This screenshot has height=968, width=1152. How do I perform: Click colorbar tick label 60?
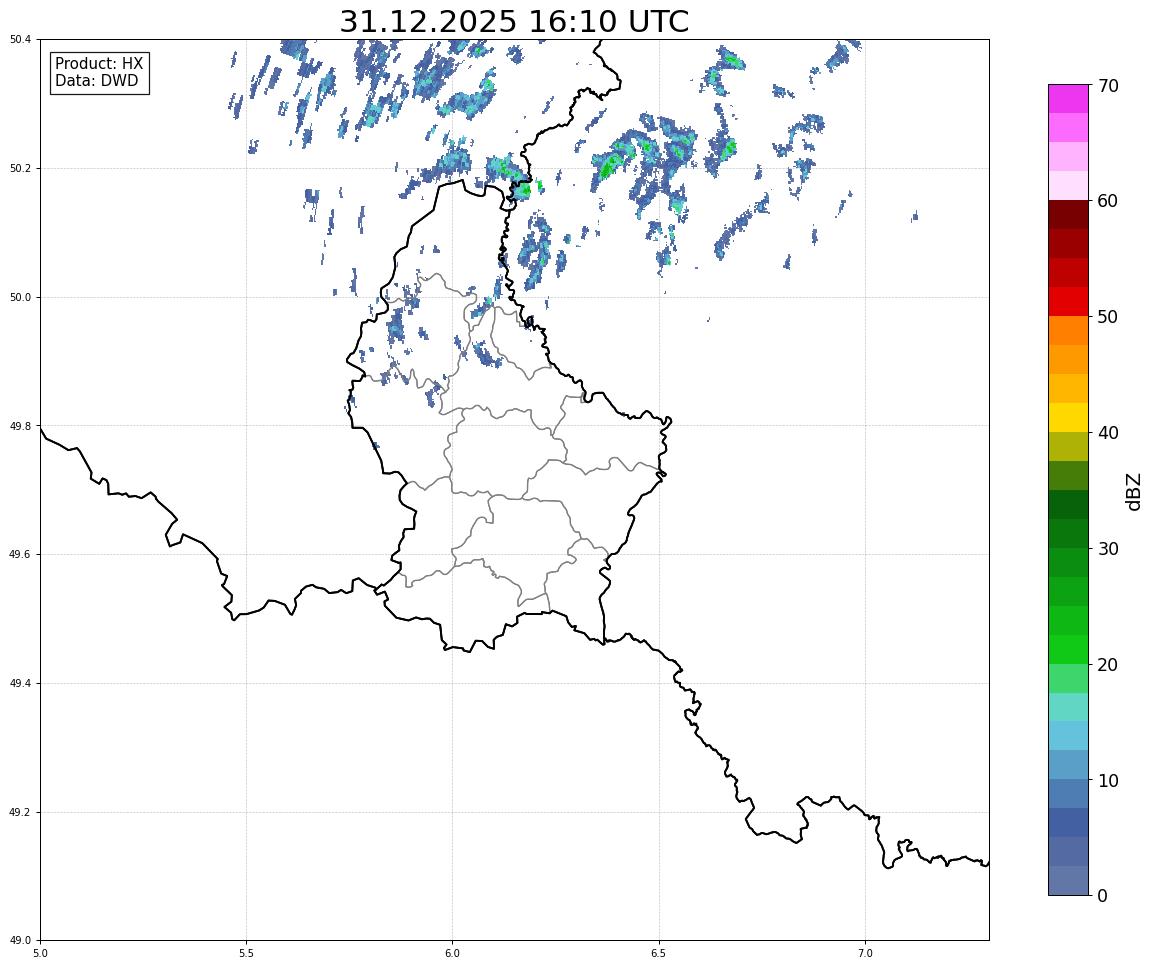1108,201
